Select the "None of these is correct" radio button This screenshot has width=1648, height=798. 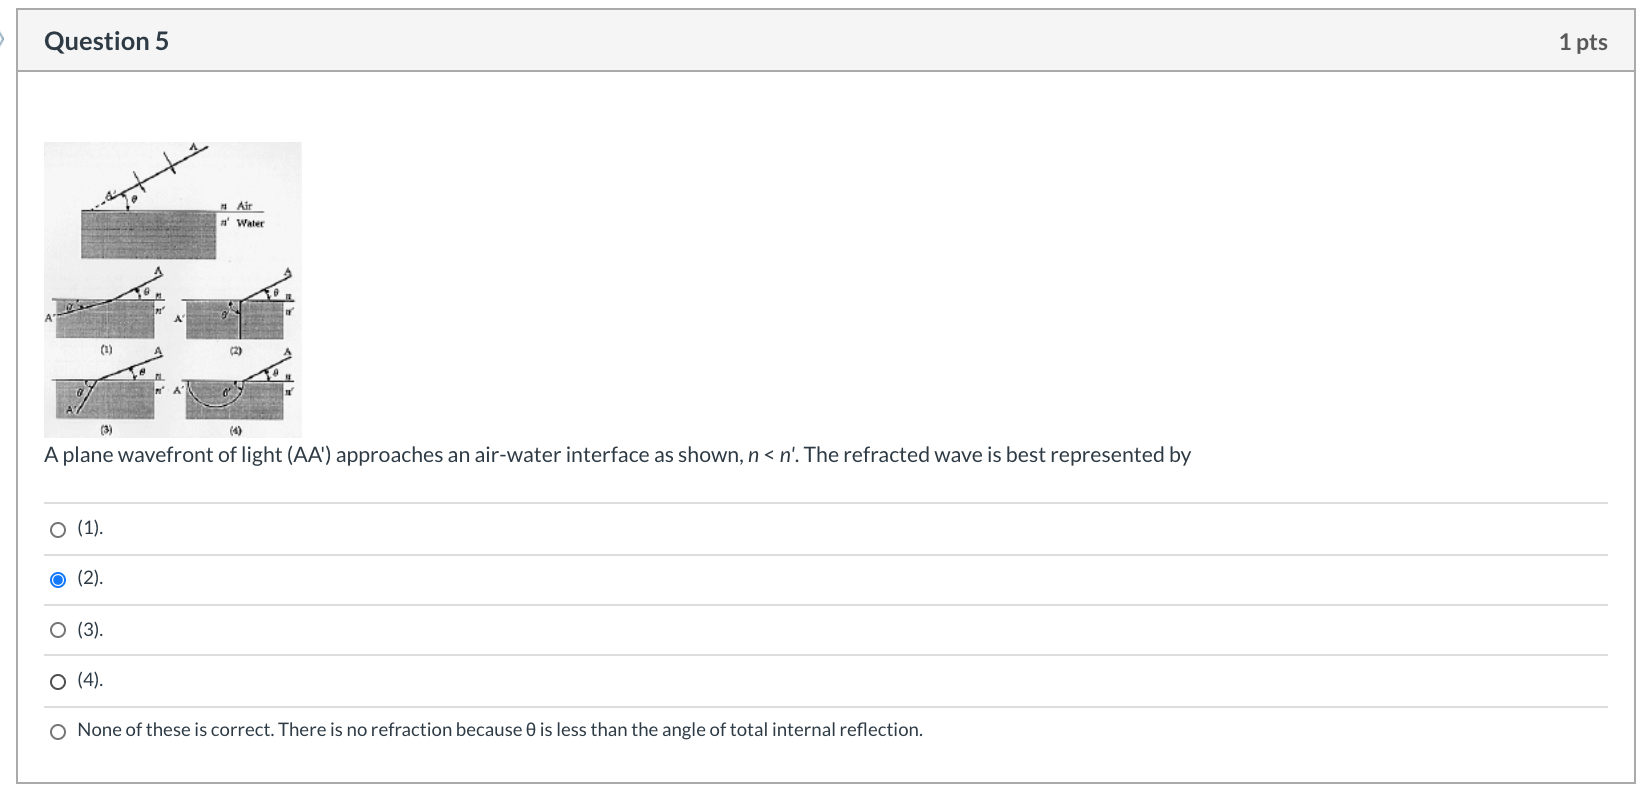tap(57, 730)
